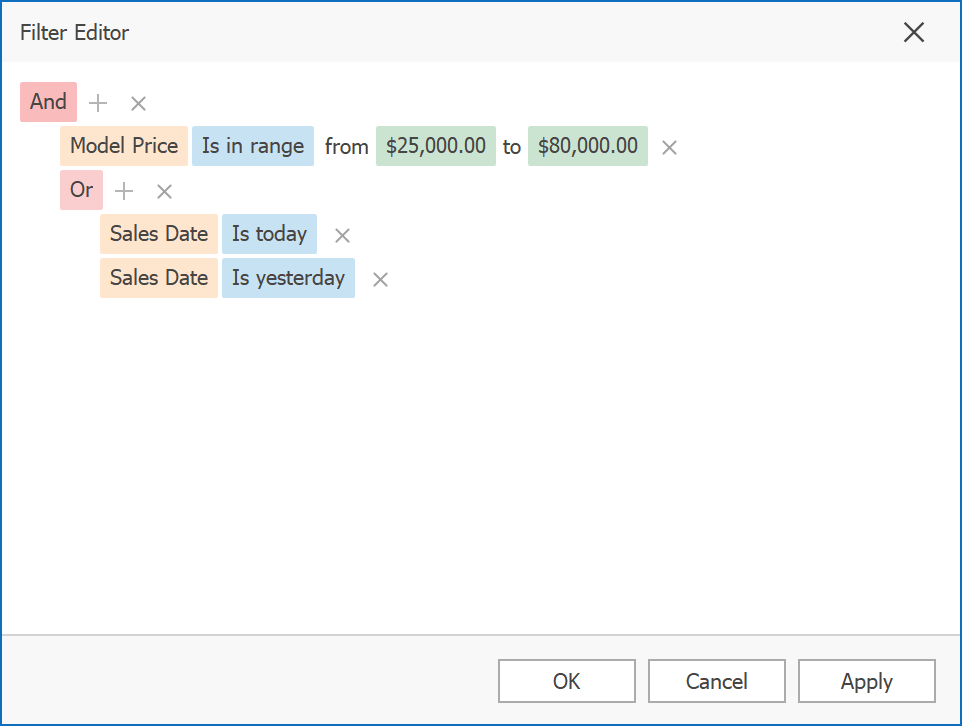
Task: Click the plus icon beside Or
Action: [124, 191]
